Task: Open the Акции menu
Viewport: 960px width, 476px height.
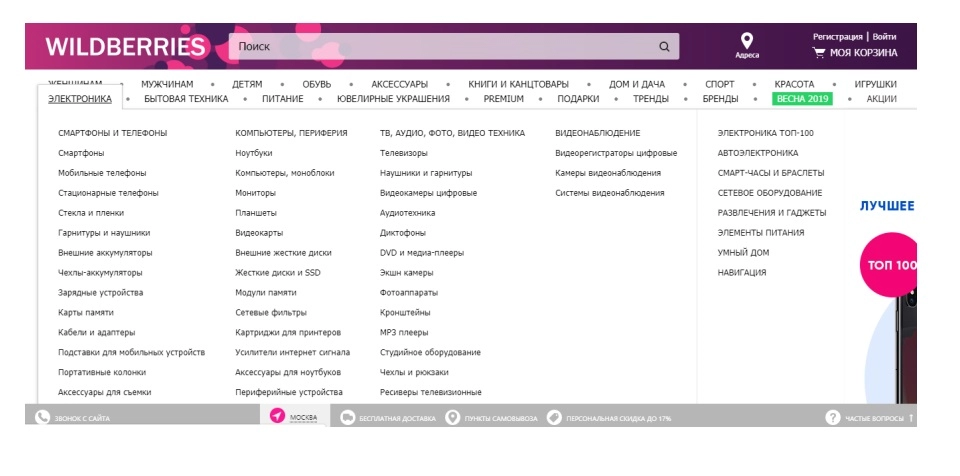Action: coord(882,99)
